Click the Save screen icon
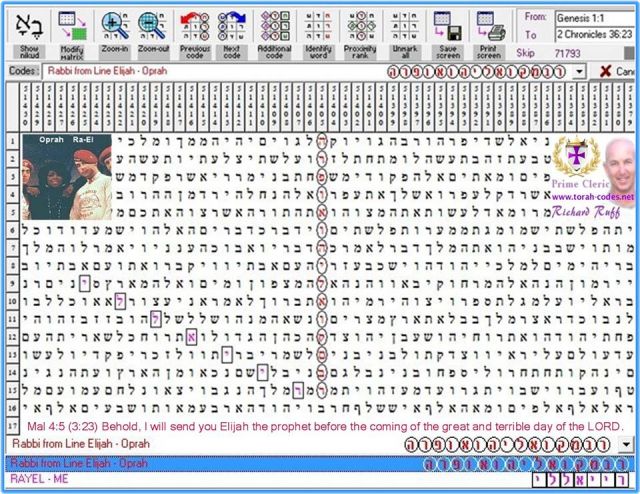640x494 pixels. tap(448, 26)
